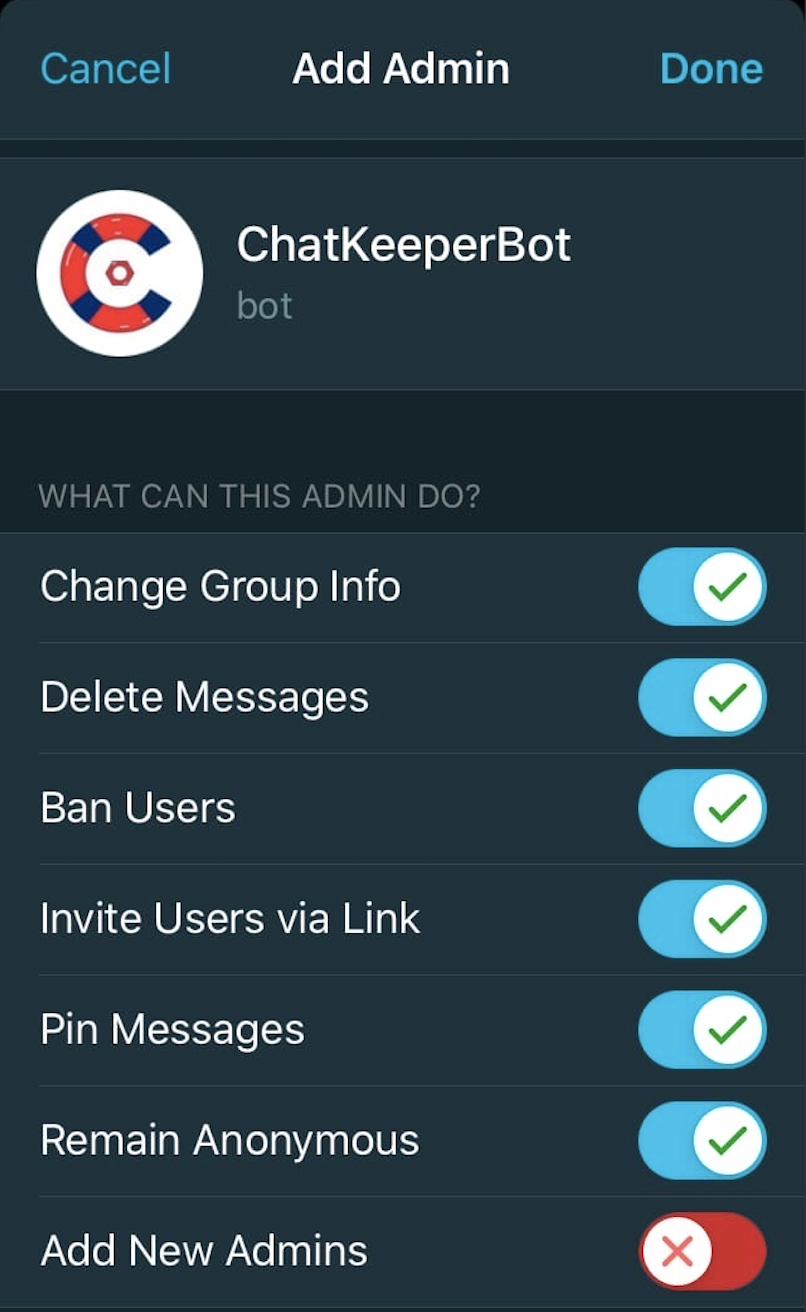Image resolution: width=806 pixels, height=1312 pixels.
Task: Click the What Can This Admin Do header
Action: [259, 496]
